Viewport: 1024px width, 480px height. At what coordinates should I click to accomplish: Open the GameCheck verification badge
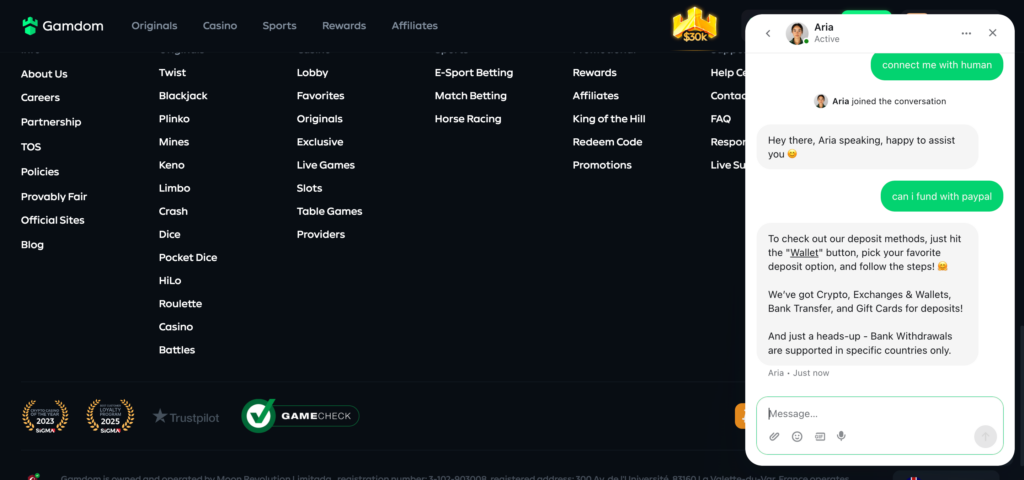(x=300, y=416)
